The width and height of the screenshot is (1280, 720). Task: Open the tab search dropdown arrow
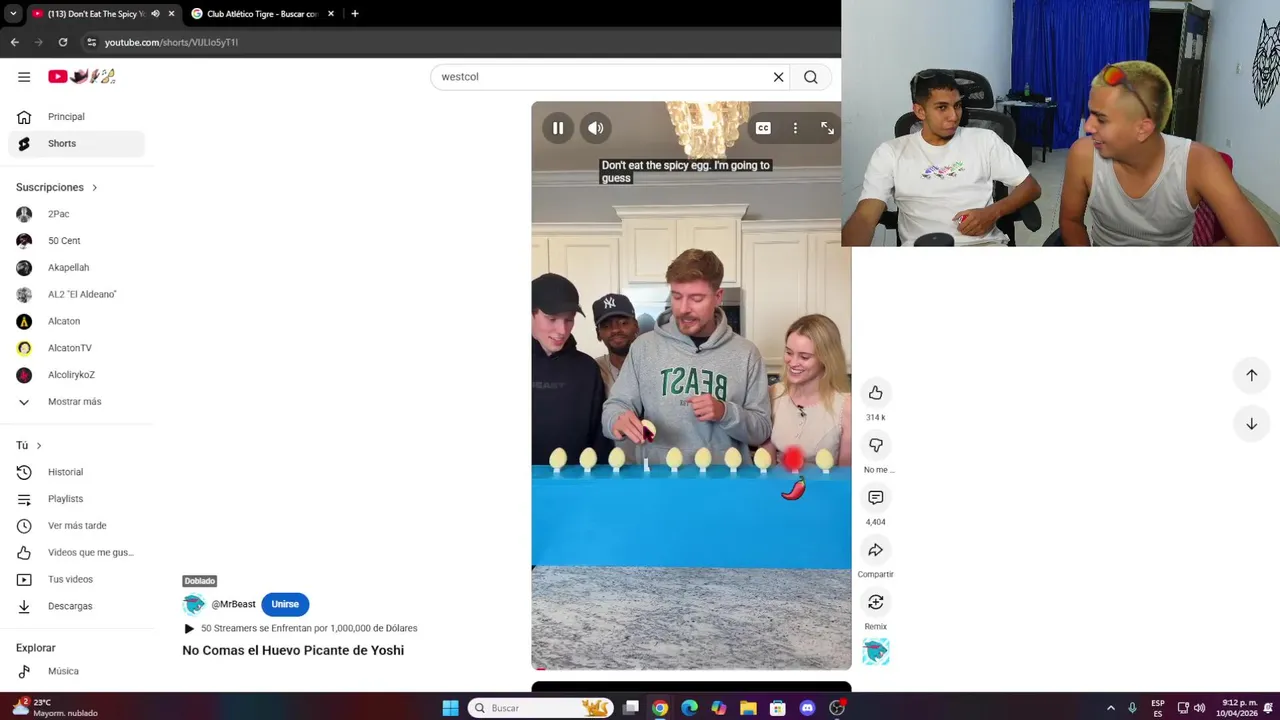(x=12, y=14)
